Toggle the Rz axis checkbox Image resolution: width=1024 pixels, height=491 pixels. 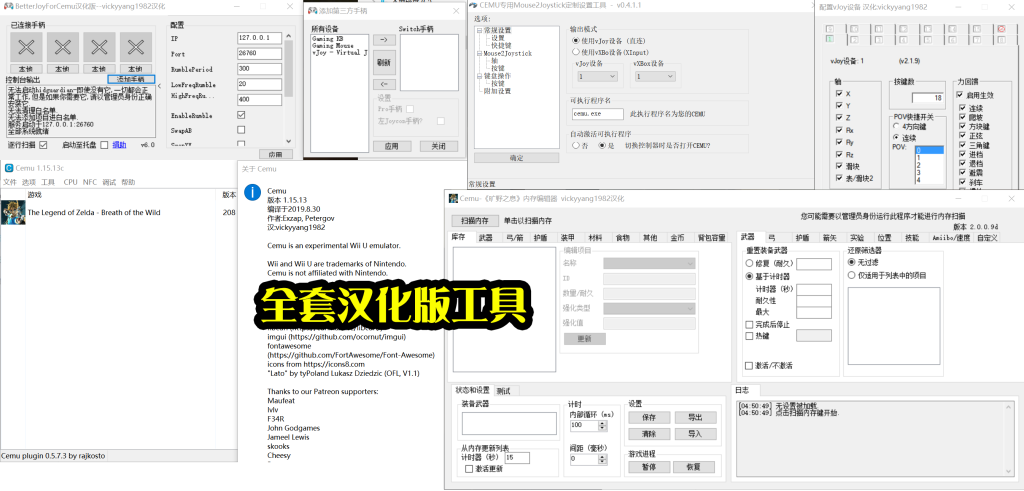pos(839,154)
